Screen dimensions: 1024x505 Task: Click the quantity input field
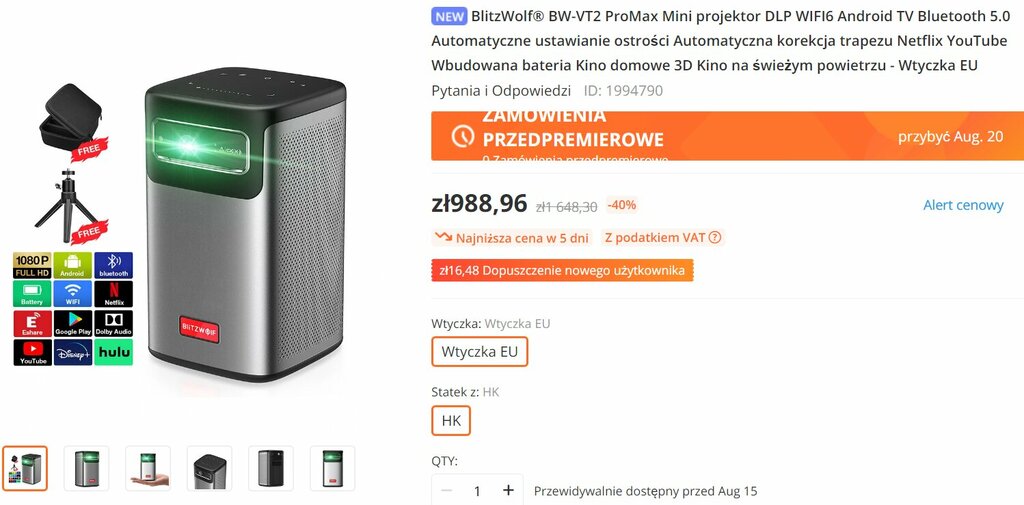[x=477, y=491]
